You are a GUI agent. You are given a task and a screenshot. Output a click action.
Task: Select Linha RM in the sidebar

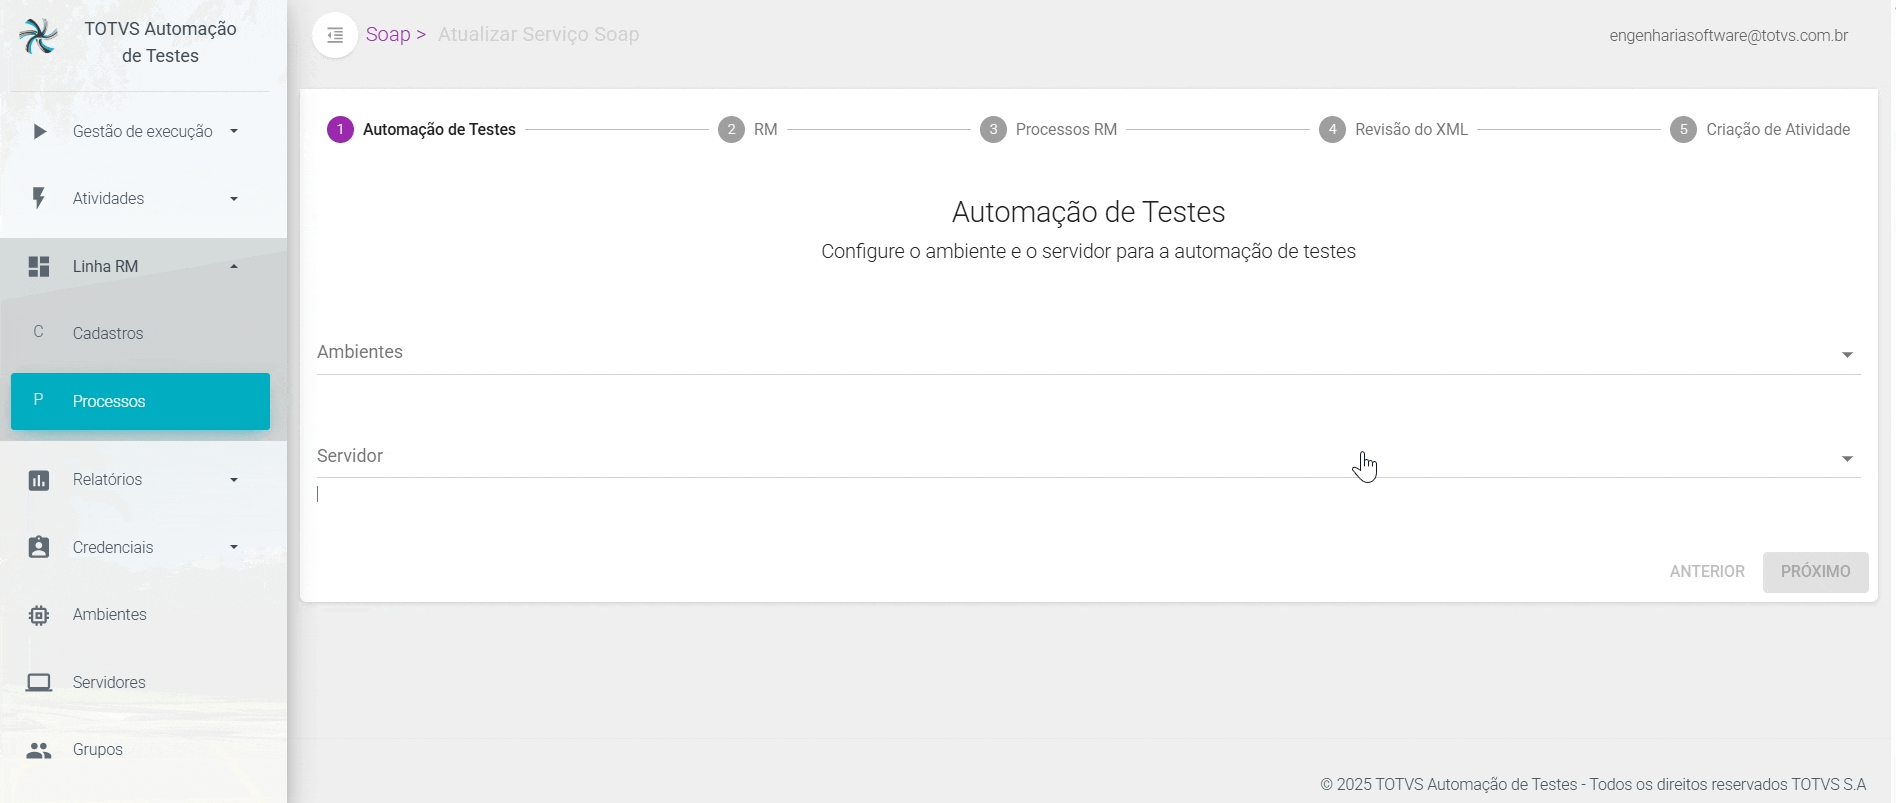pyautogui.click(x=140, y=266)
